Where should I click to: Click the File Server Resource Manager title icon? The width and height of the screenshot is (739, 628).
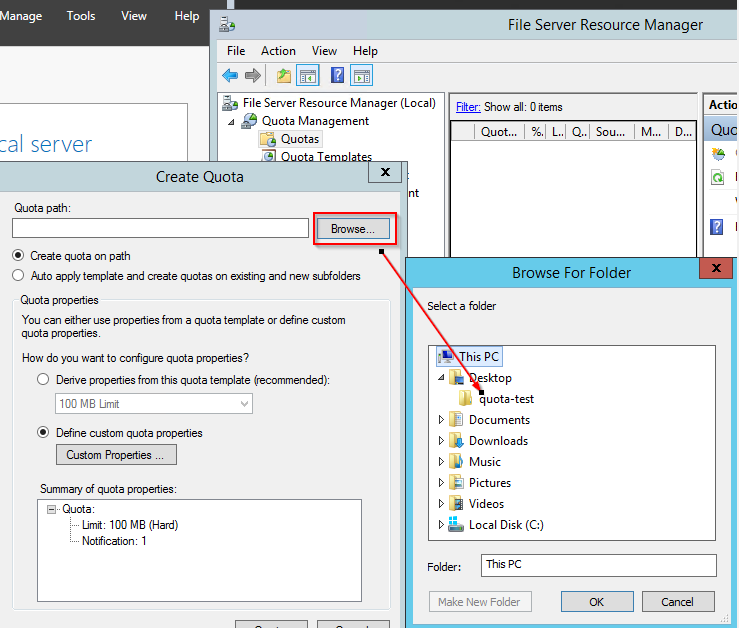[227, 25]
